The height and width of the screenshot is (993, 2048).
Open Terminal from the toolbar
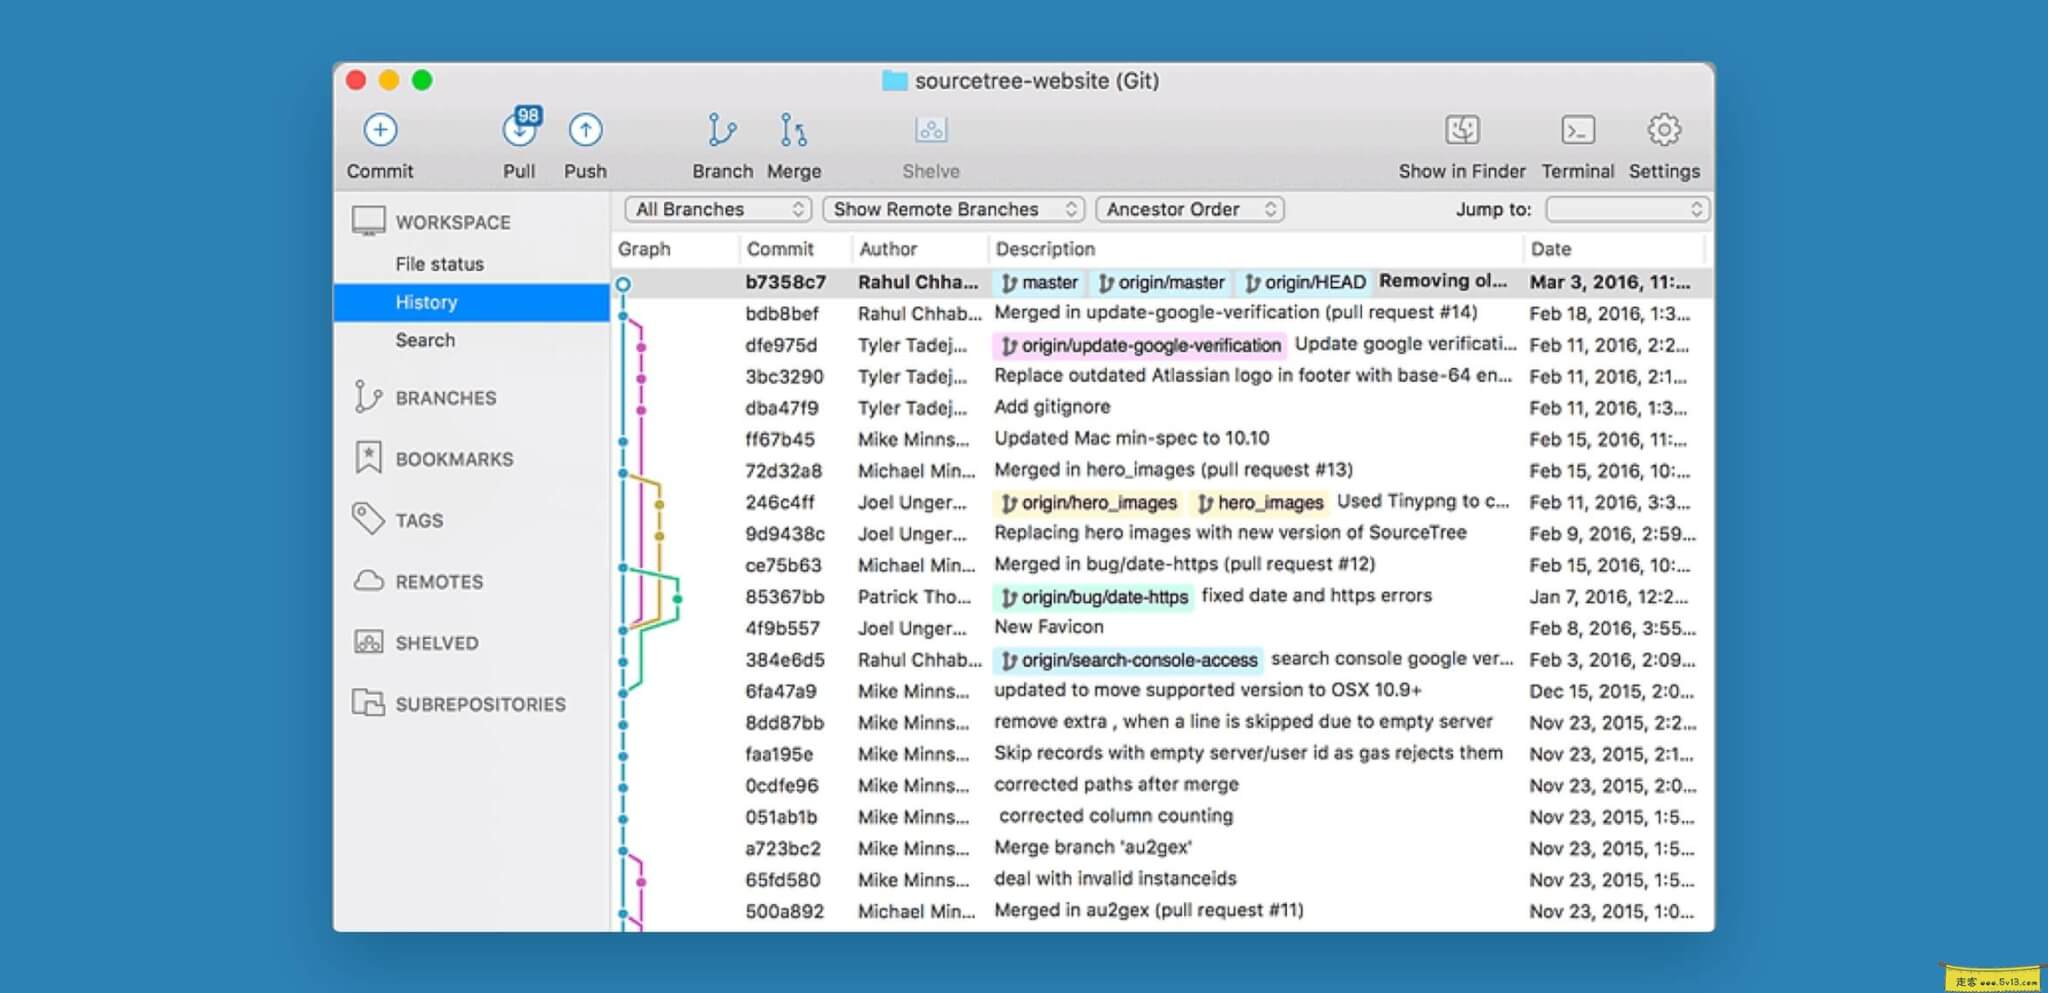pos(1578,130)
